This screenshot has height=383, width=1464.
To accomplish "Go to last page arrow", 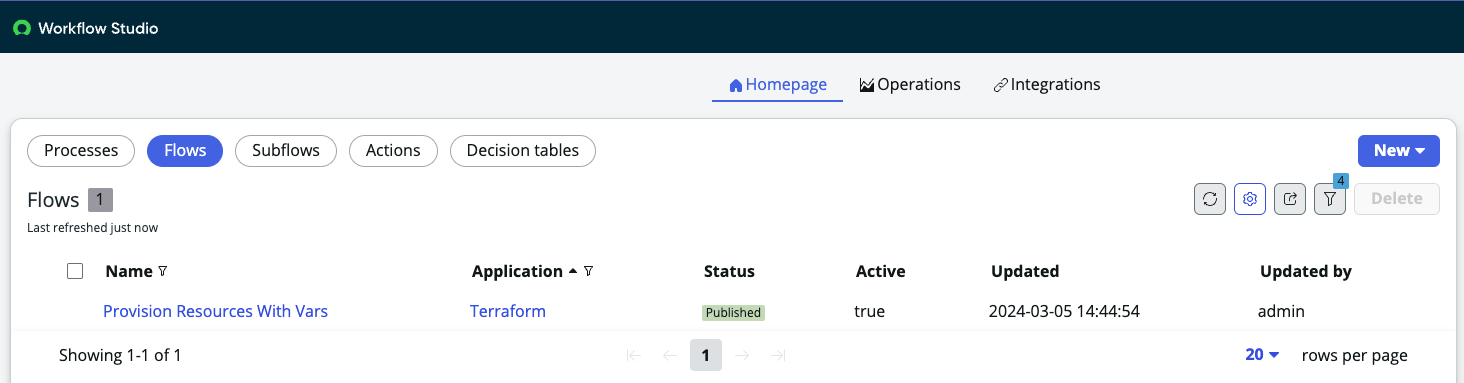I will [779, 355].
